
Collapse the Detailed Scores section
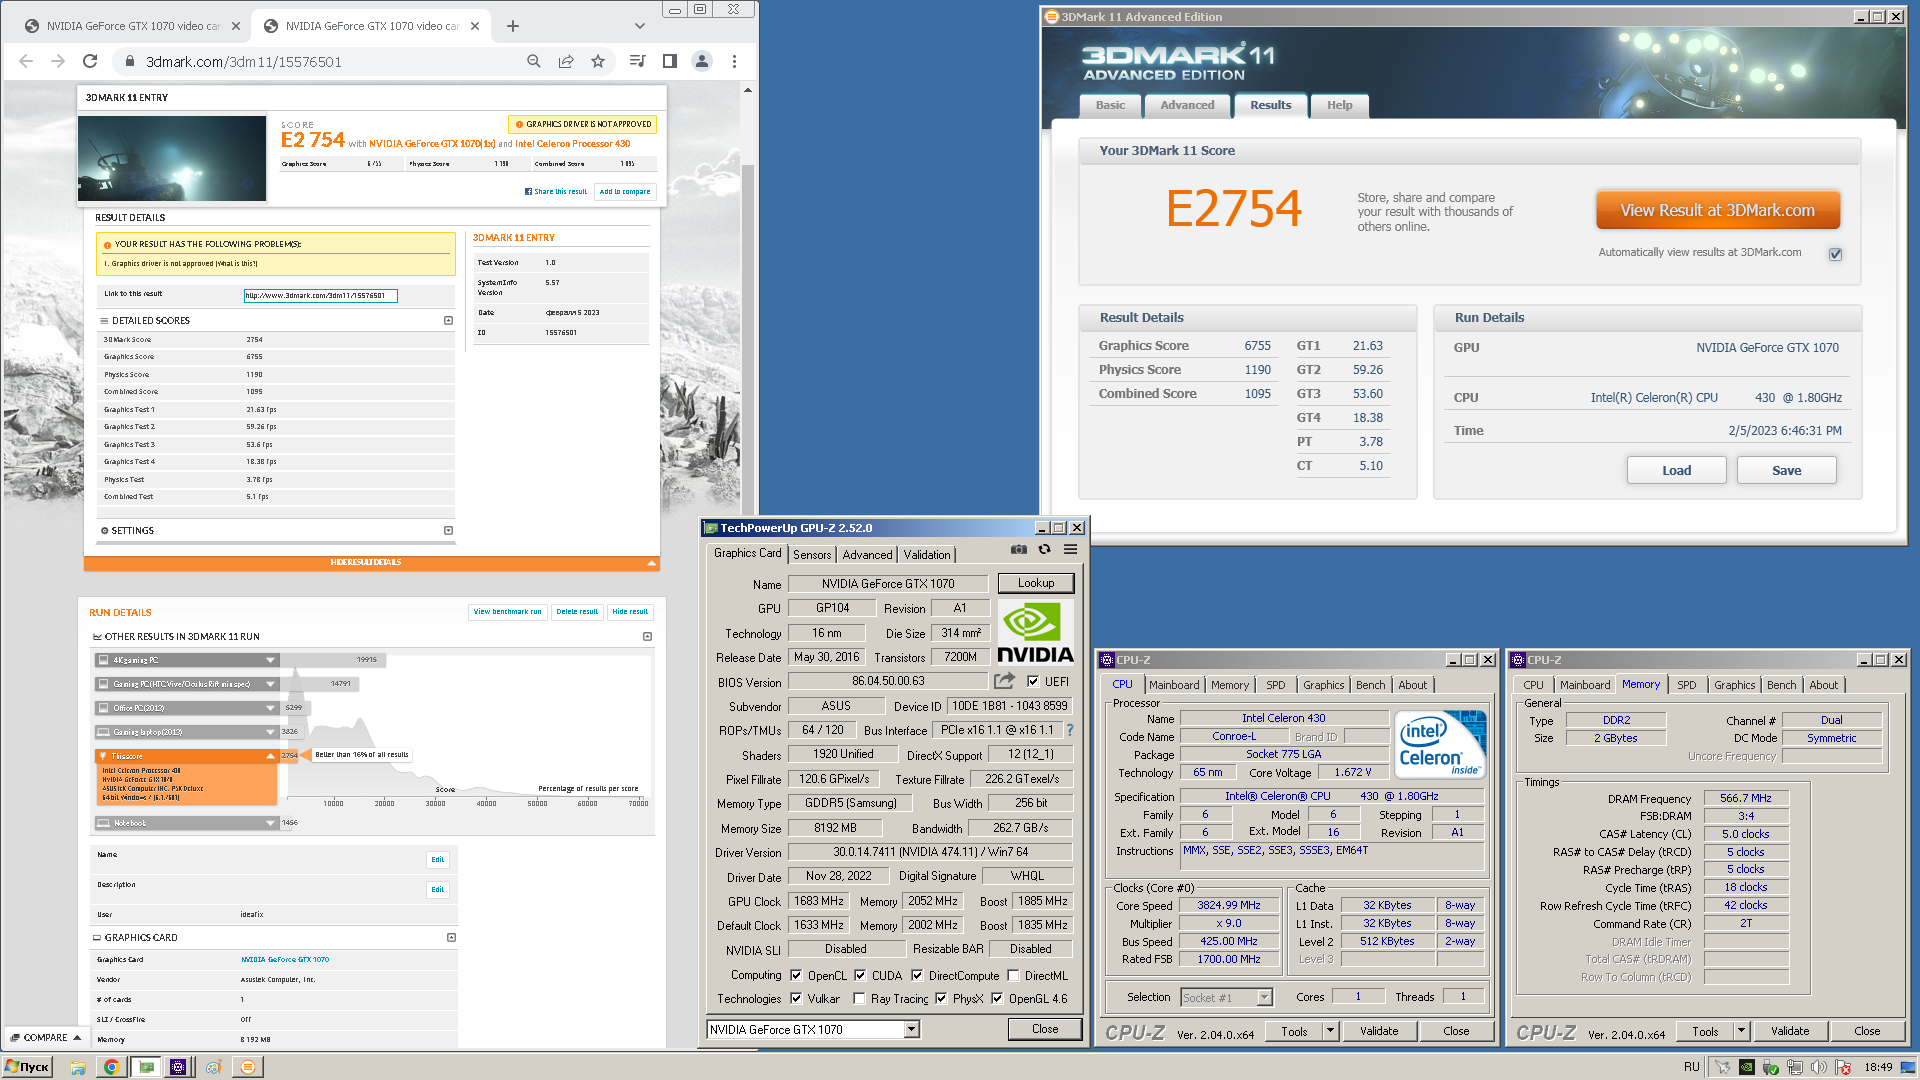[x=448, y=321]
